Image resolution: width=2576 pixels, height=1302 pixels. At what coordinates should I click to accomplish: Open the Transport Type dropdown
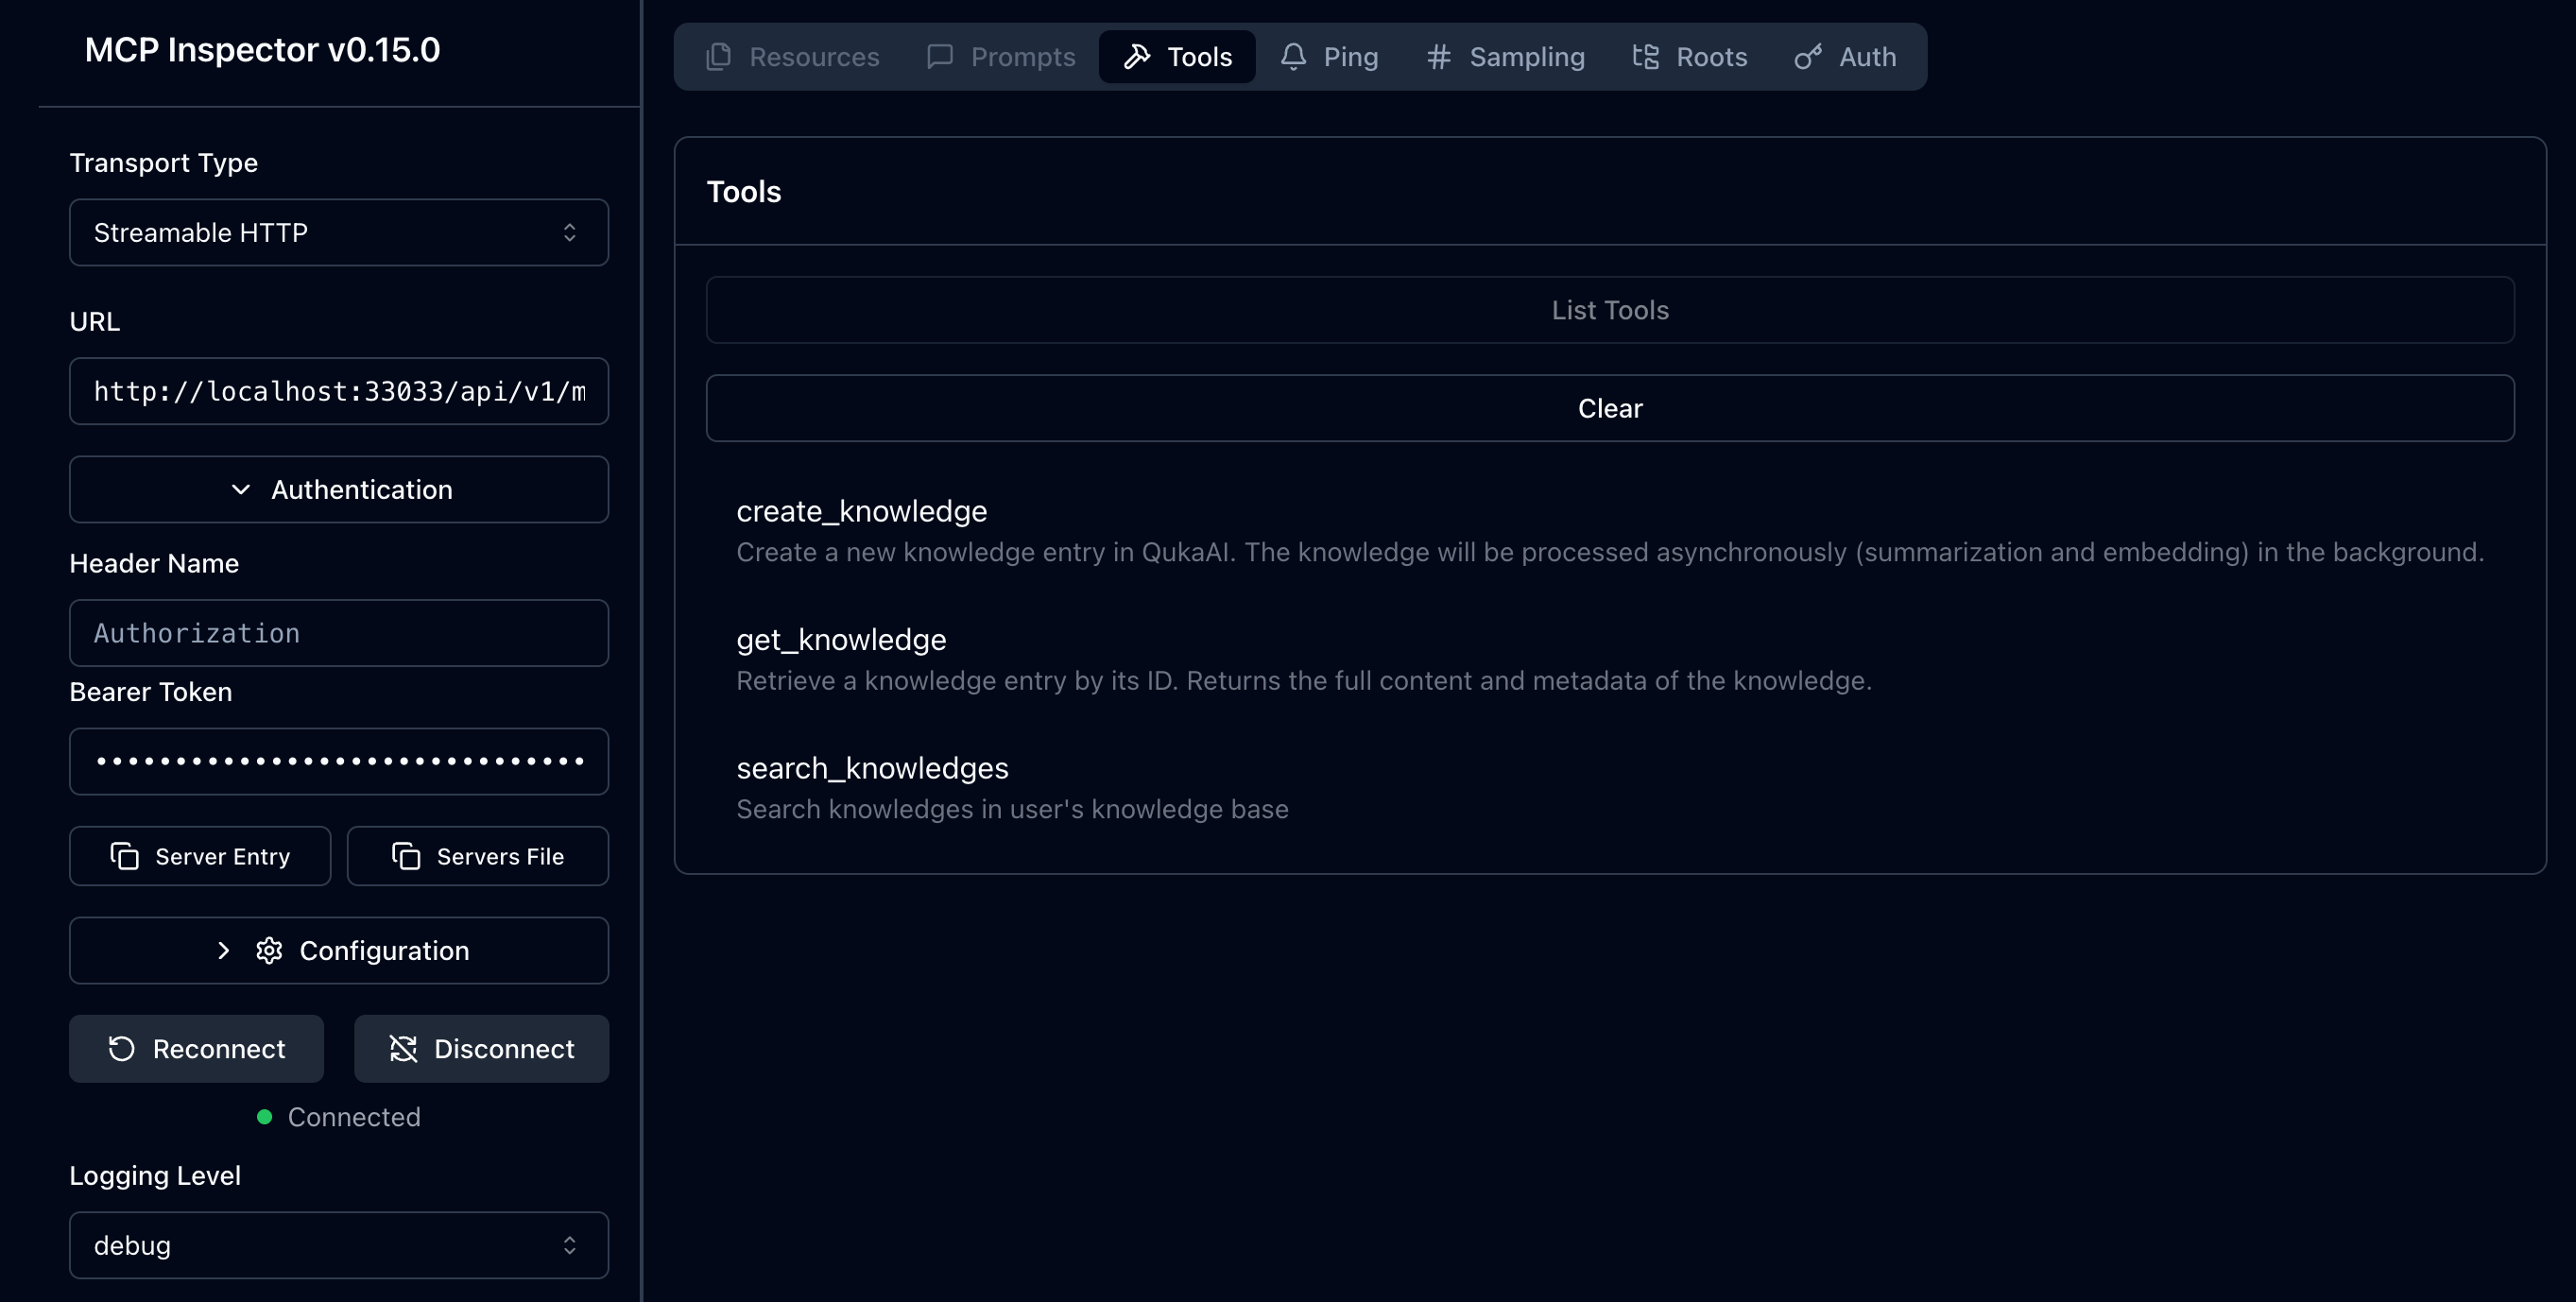tap(338, 232)
